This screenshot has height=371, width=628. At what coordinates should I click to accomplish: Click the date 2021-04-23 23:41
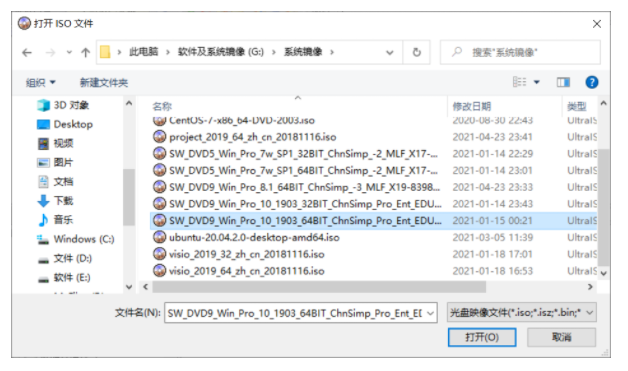pyautogui.click(x=493, y=137)
